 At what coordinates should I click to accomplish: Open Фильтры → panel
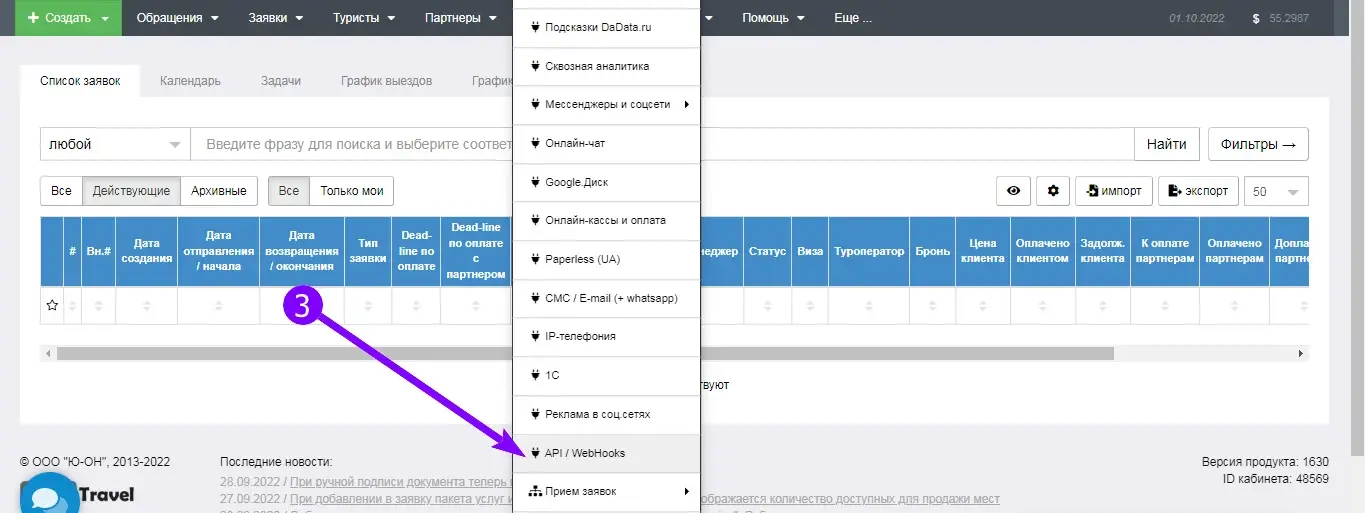pyautogui.click(x=1258, y=144)
